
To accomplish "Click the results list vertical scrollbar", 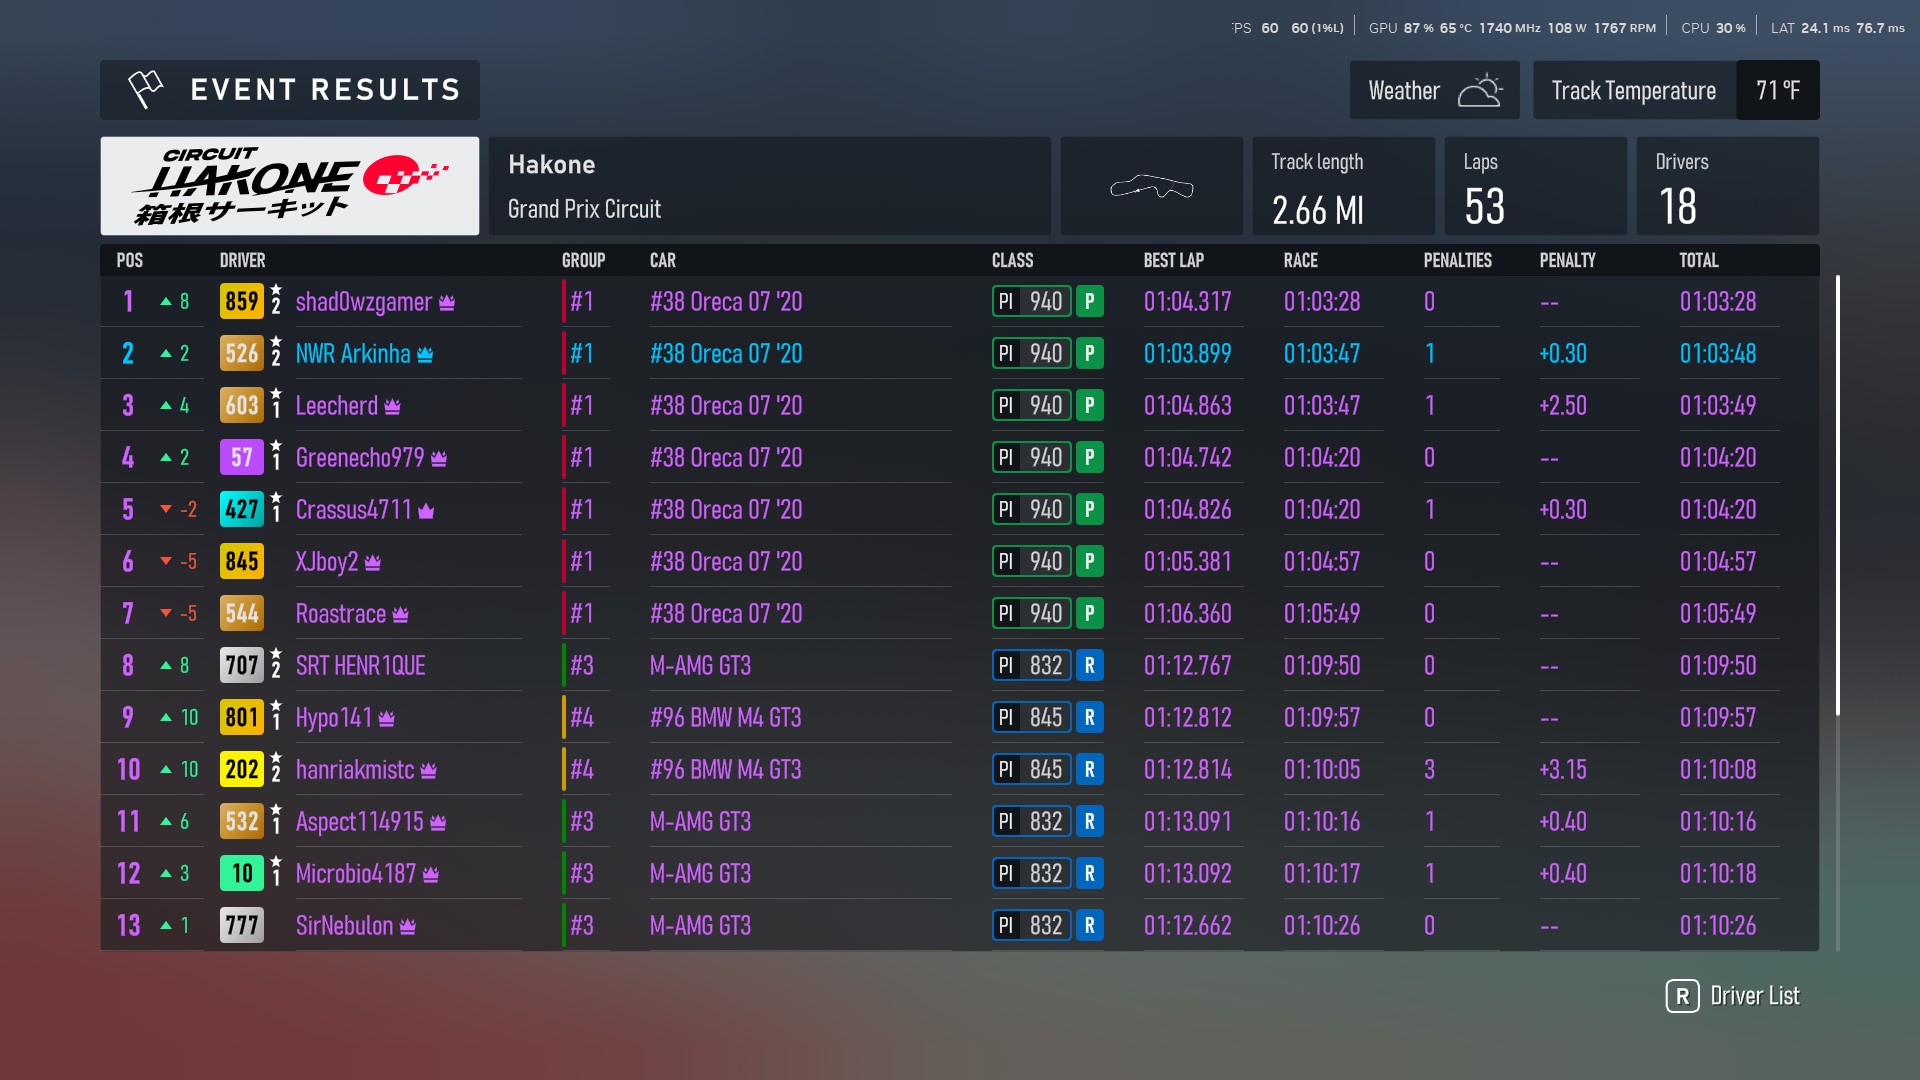I will (x=1837, y=495).
